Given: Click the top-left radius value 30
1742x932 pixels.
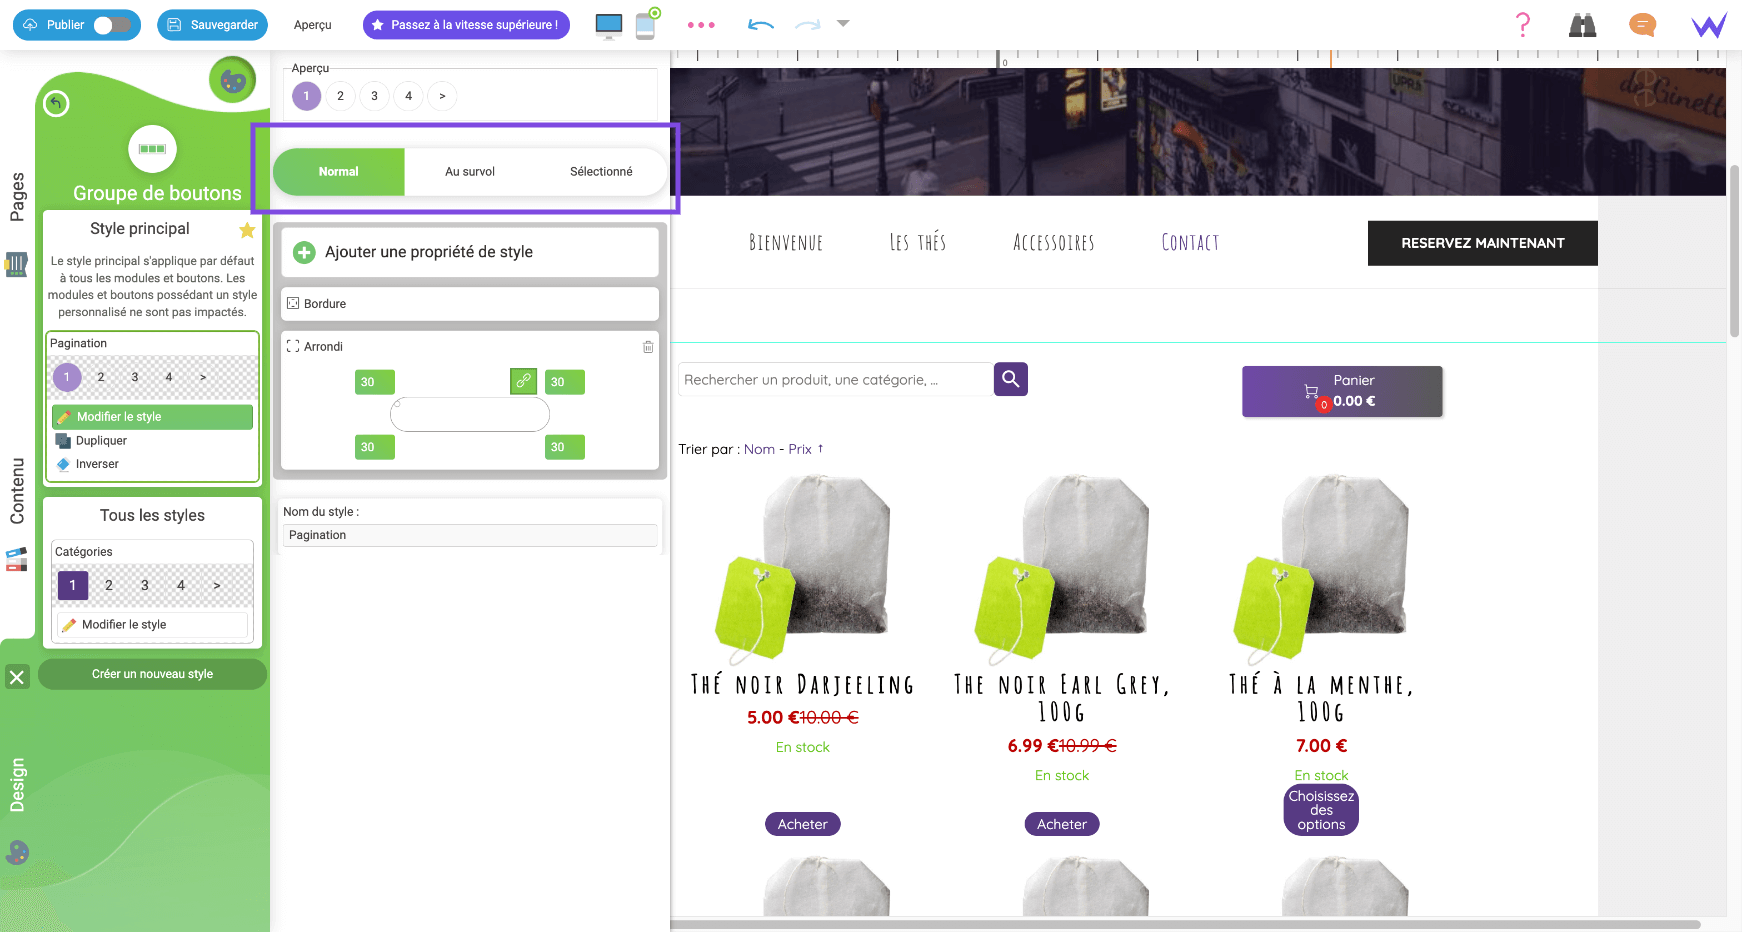Looking at the screenshot, I should click(x=375, y=382).
